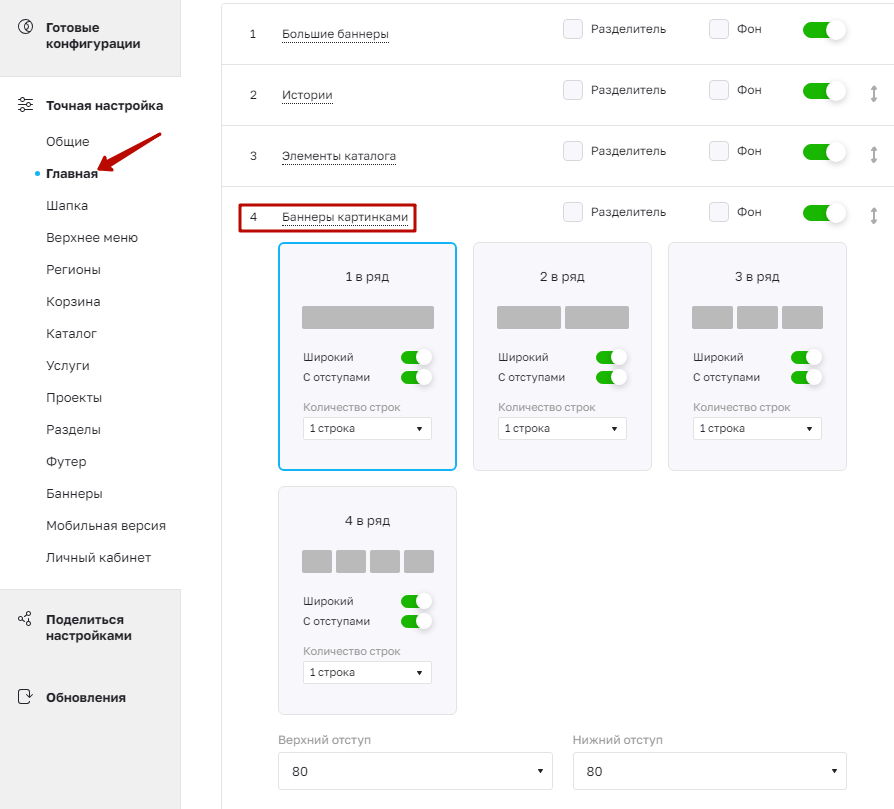Disable the Элементы каталога block toggle

(824, 152)
